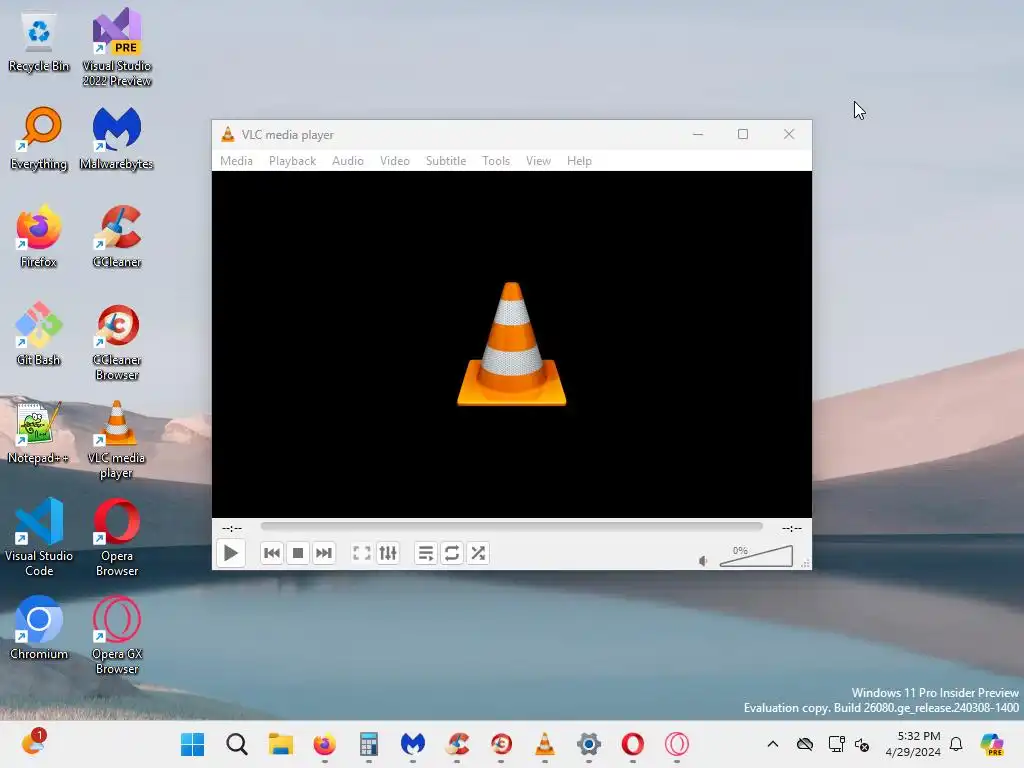Click the OneDrive tray icon

click(805, 744)
